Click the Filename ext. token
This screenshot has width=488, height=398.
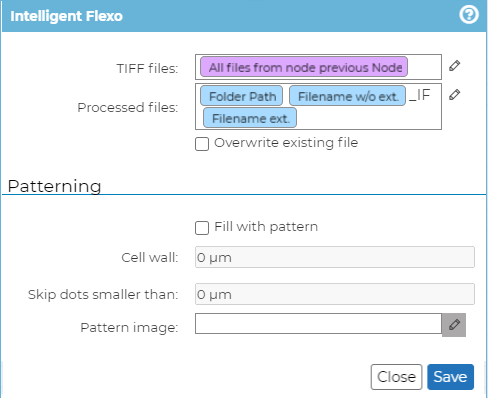(x=250, y=118)
